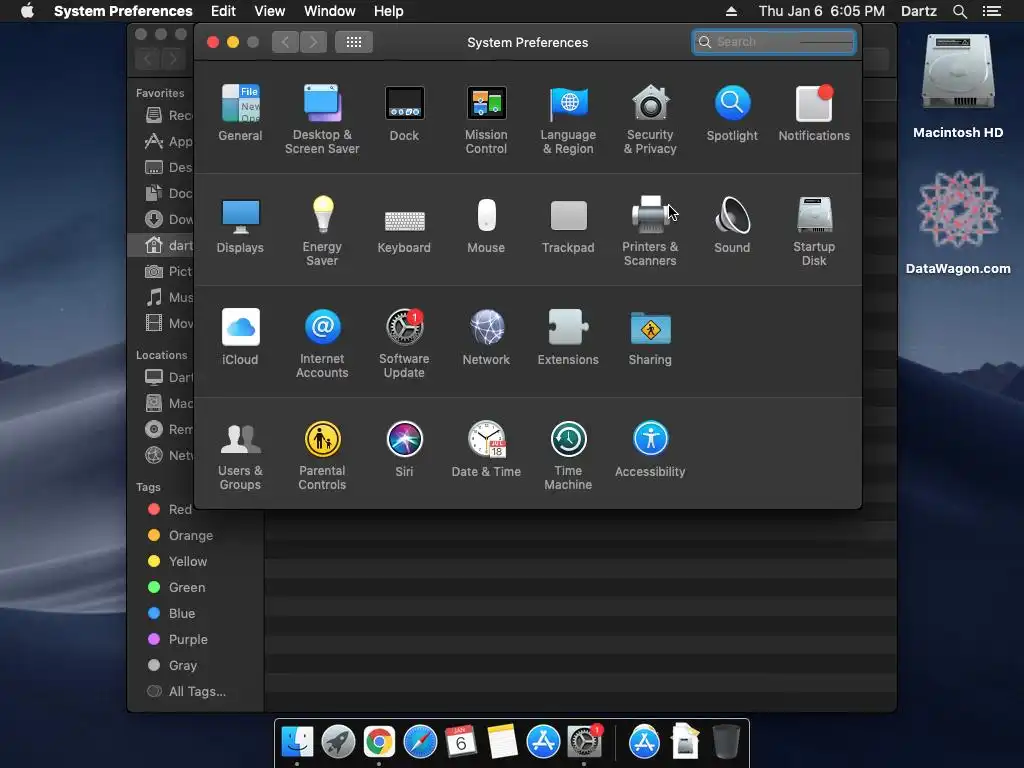Open Date & Time preferences
Screen dimensions: 1024x768
pos(486,449)
